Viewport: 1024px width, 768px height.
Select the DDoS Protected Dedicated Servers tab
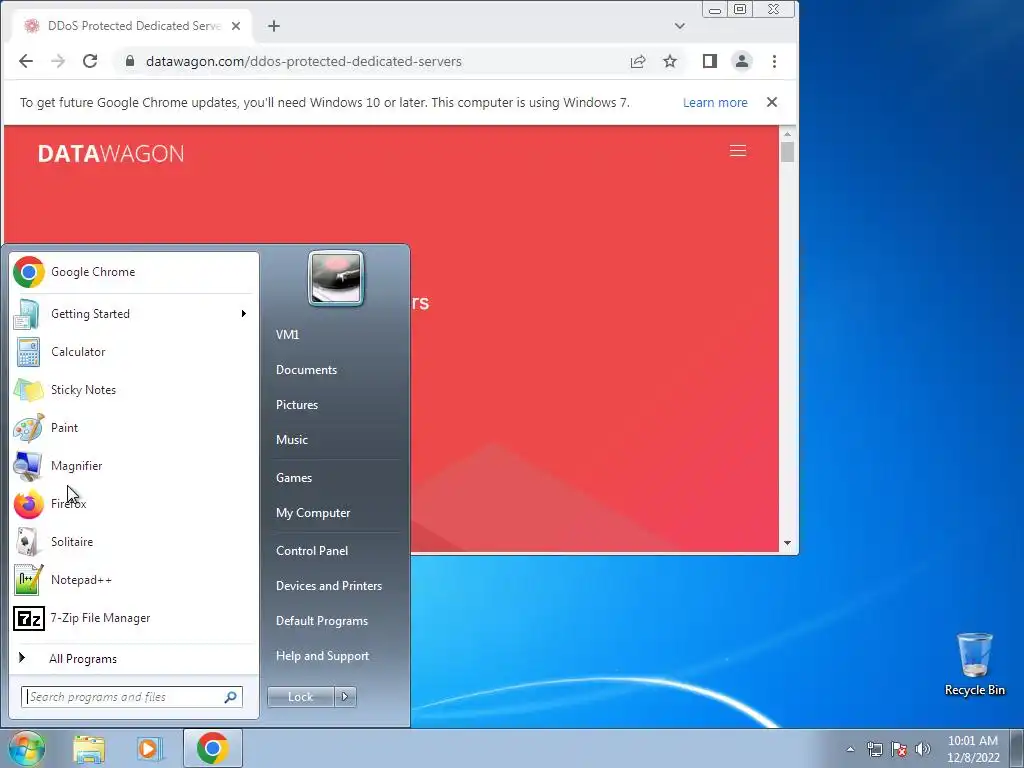coord(133,26)
